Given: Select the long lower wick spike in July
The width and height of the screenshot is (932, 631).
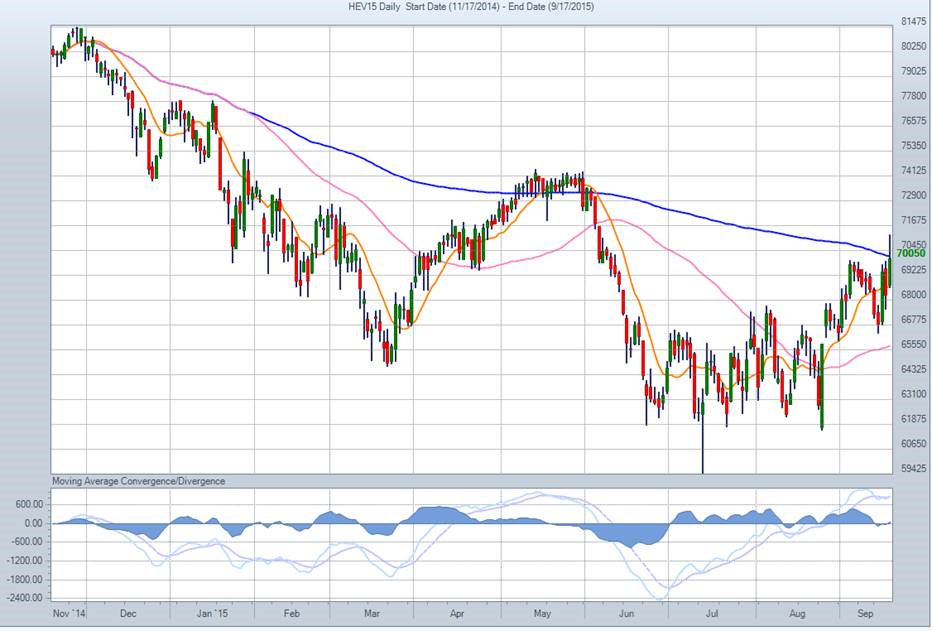Looking at the screenshot, I should click(703, 450).
